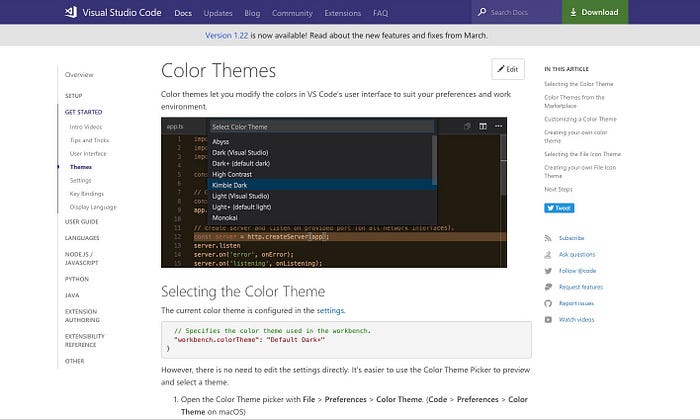
Task: Open the Subscribe link
Action: [571, 238]
